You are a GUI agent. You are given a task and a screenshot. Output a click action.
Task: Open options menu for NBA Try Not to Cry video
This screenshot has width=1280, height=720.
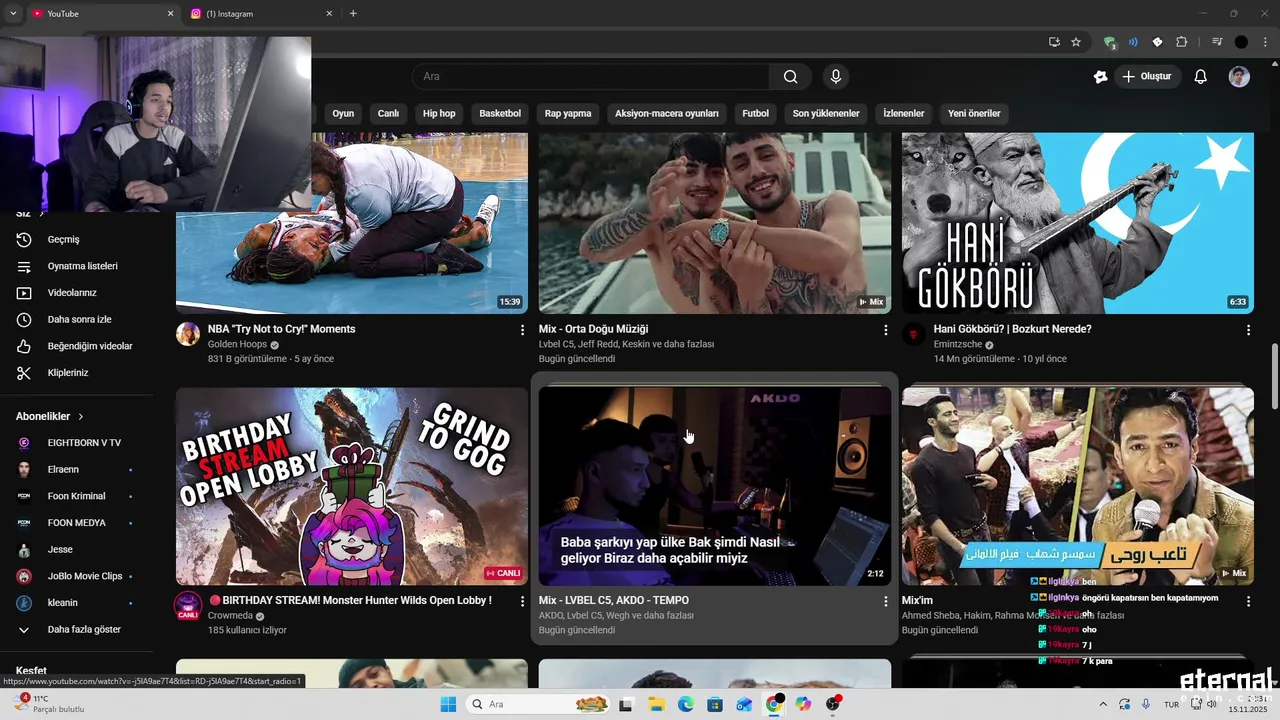tap(522, 330)
